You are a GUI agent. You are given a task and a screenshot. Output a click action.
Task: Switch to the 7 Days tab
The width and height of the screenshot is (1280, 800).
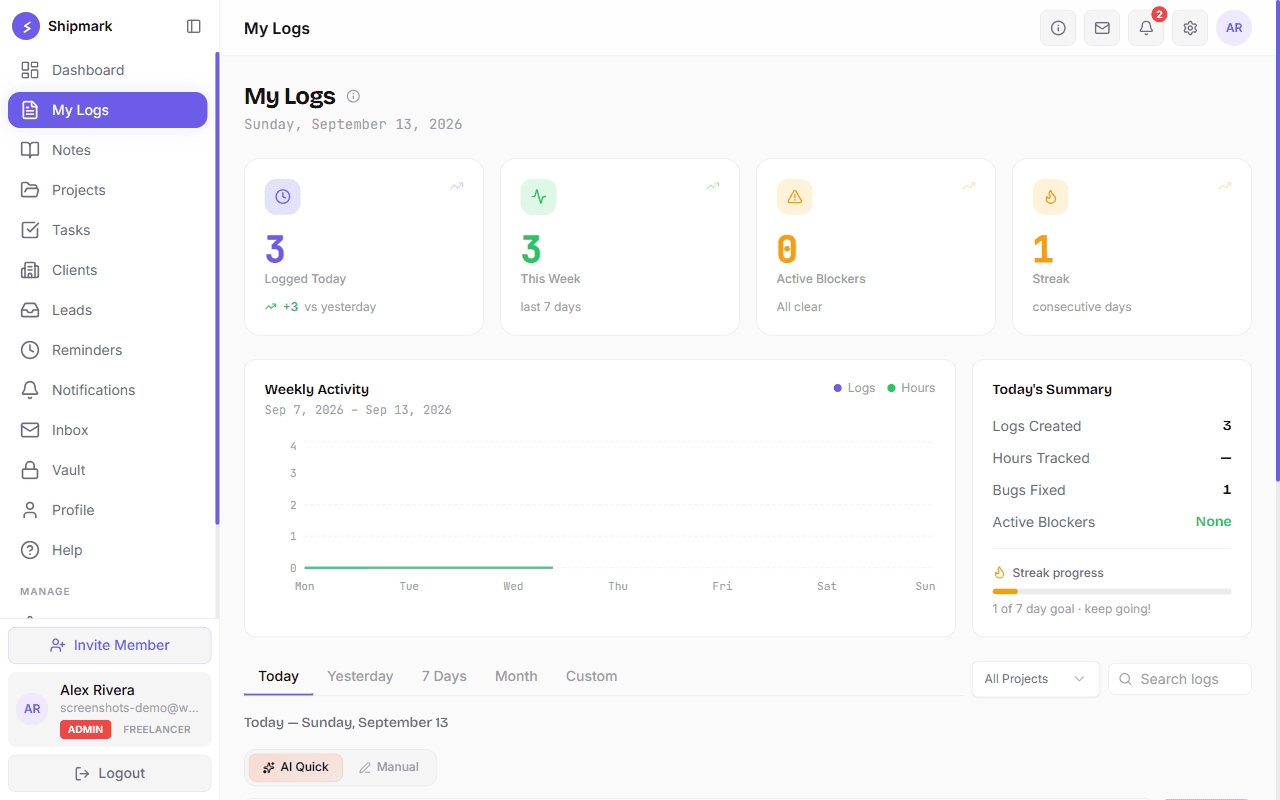[x=444, y=676]
